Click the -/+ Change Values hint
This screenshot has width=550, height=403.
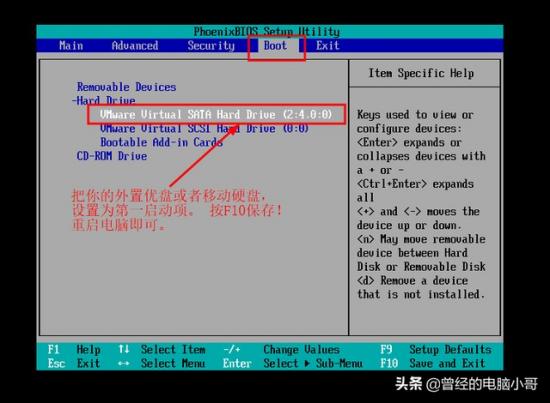click(x=281, y=349)
